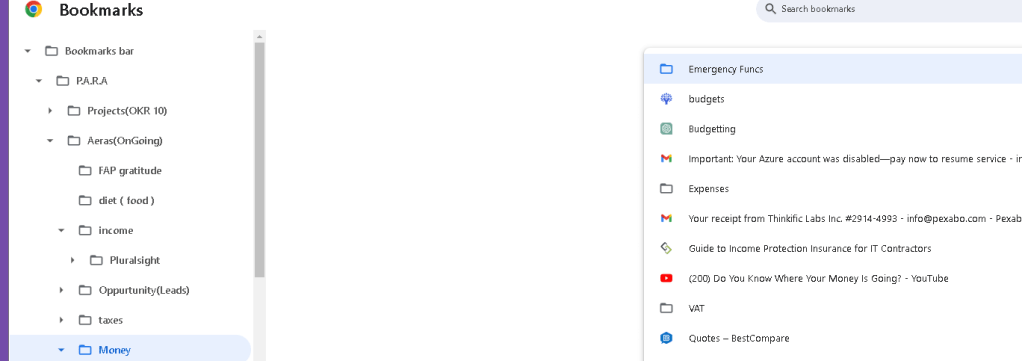Click the VAT folder icon
This screenshot has width=1022, height=361.
coord(665,308)
